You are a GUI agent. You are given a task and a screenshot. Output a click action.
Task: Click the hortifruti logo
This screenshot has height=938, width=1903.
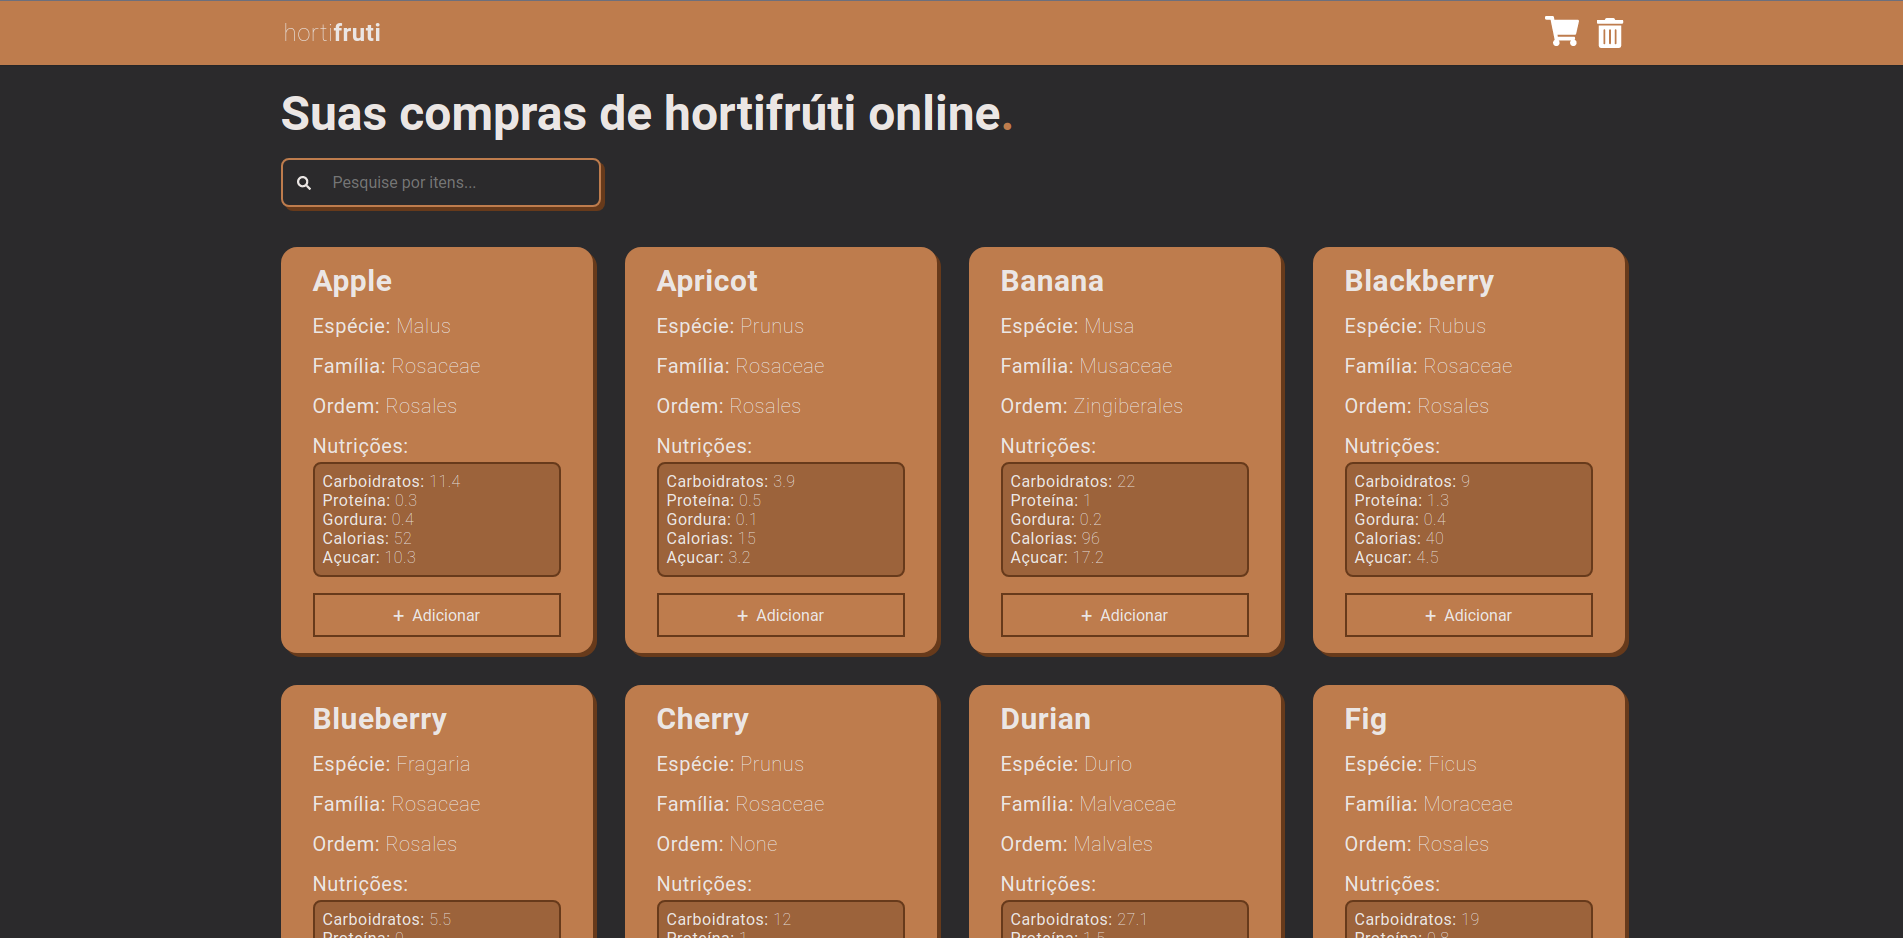[x=332, y=33]
